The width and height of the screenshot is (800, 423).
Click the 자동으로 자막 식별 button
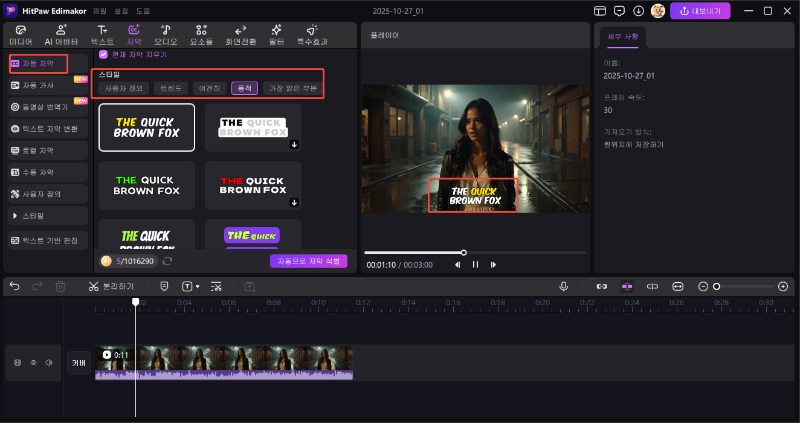point(308,261)
